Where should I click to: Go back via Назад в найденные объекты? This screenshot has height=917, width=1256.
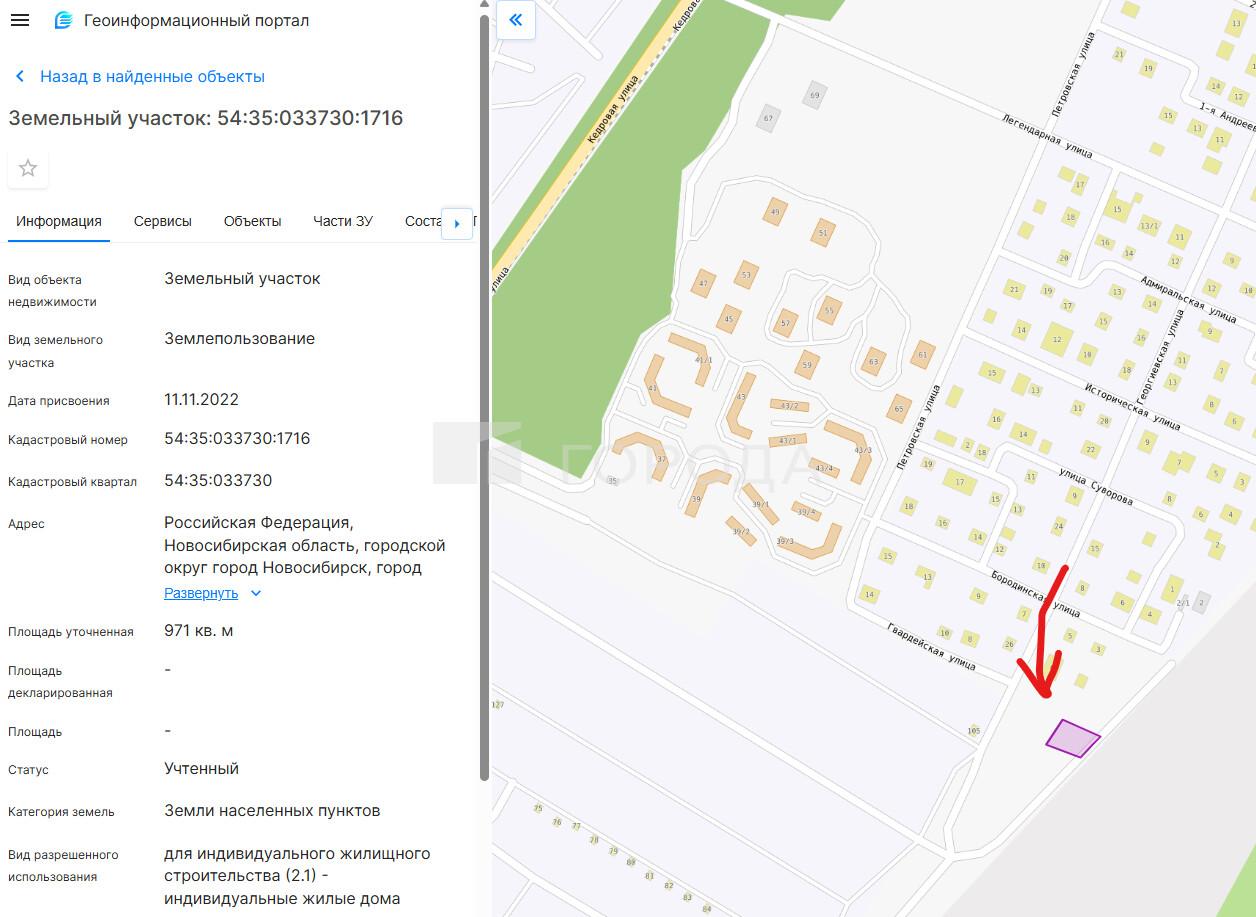(x=152, y=76)
